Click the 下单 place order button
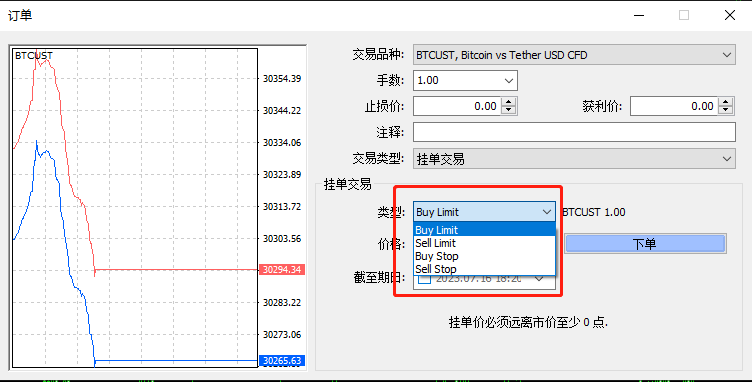The height and width of the screenshot is (382, 752). 645,244
